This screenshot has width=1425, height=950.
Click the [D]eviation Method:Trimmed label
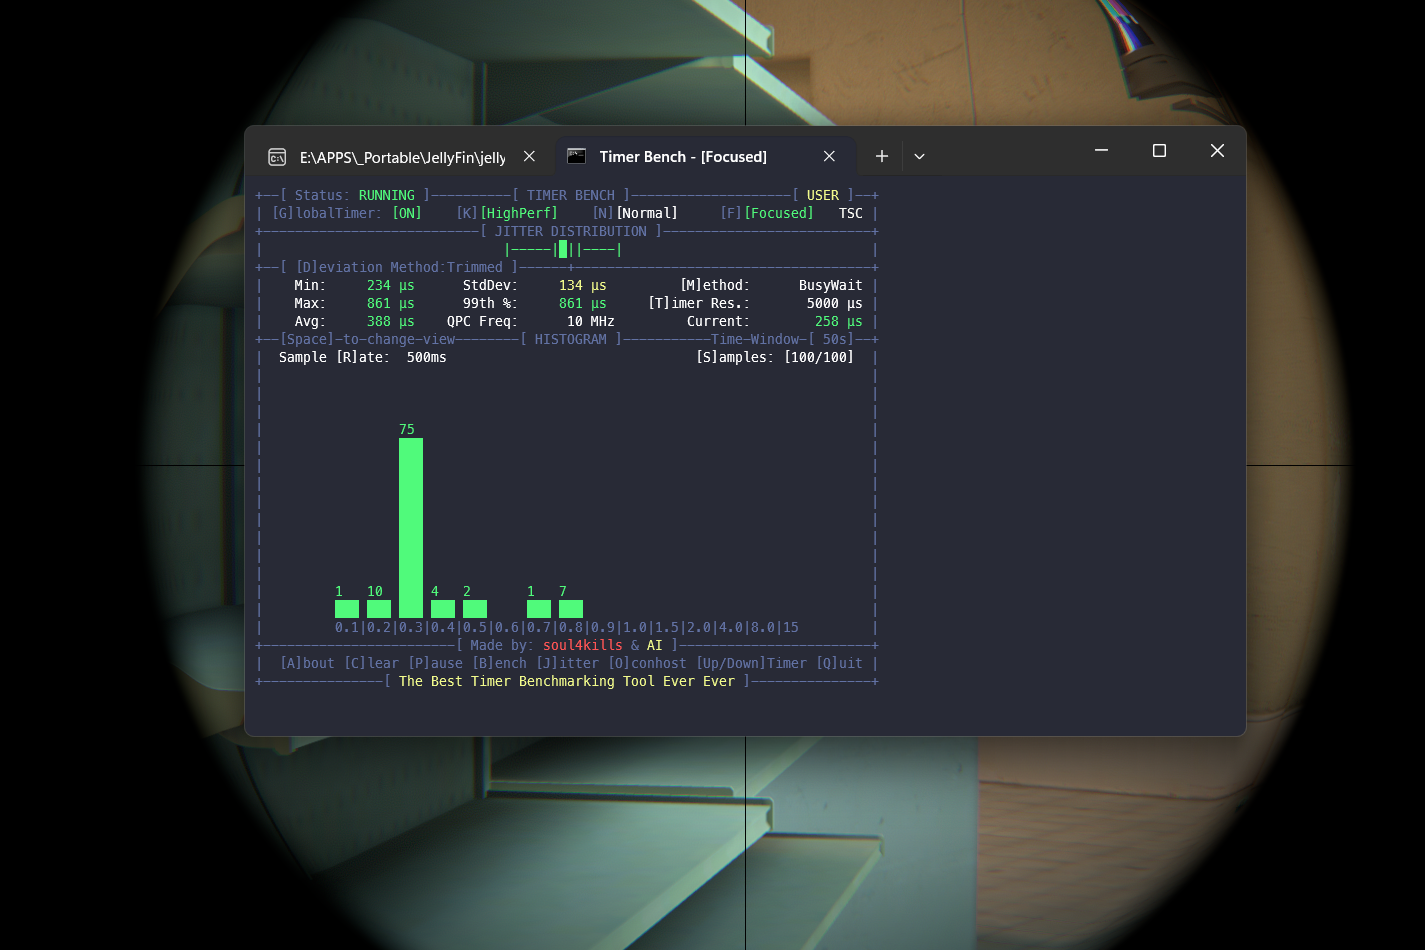(399, 267)
